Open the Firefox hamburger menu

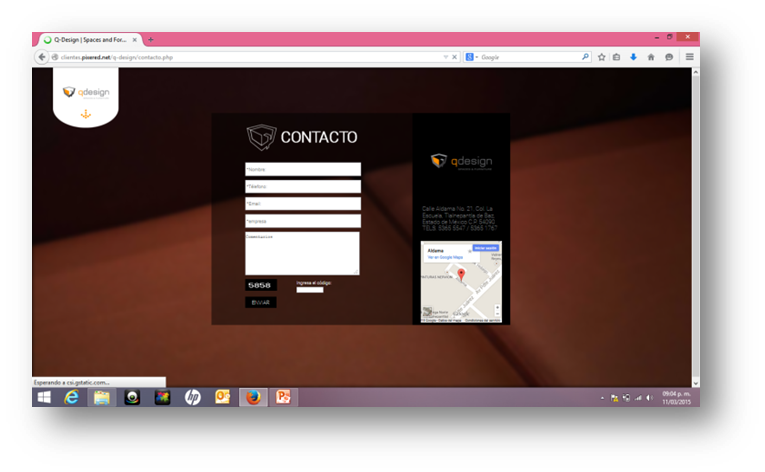(689, 57)
